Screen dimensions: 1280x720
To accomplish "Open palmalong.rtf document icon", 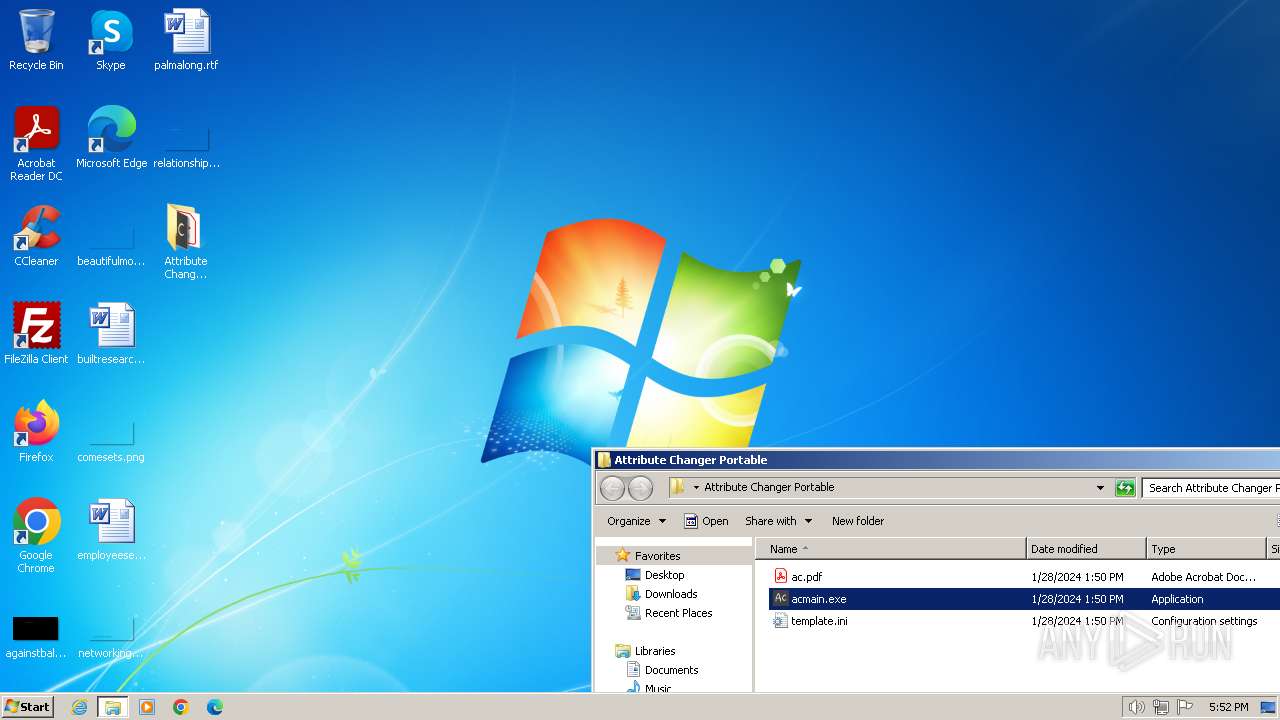I will [x=186, y=40].
